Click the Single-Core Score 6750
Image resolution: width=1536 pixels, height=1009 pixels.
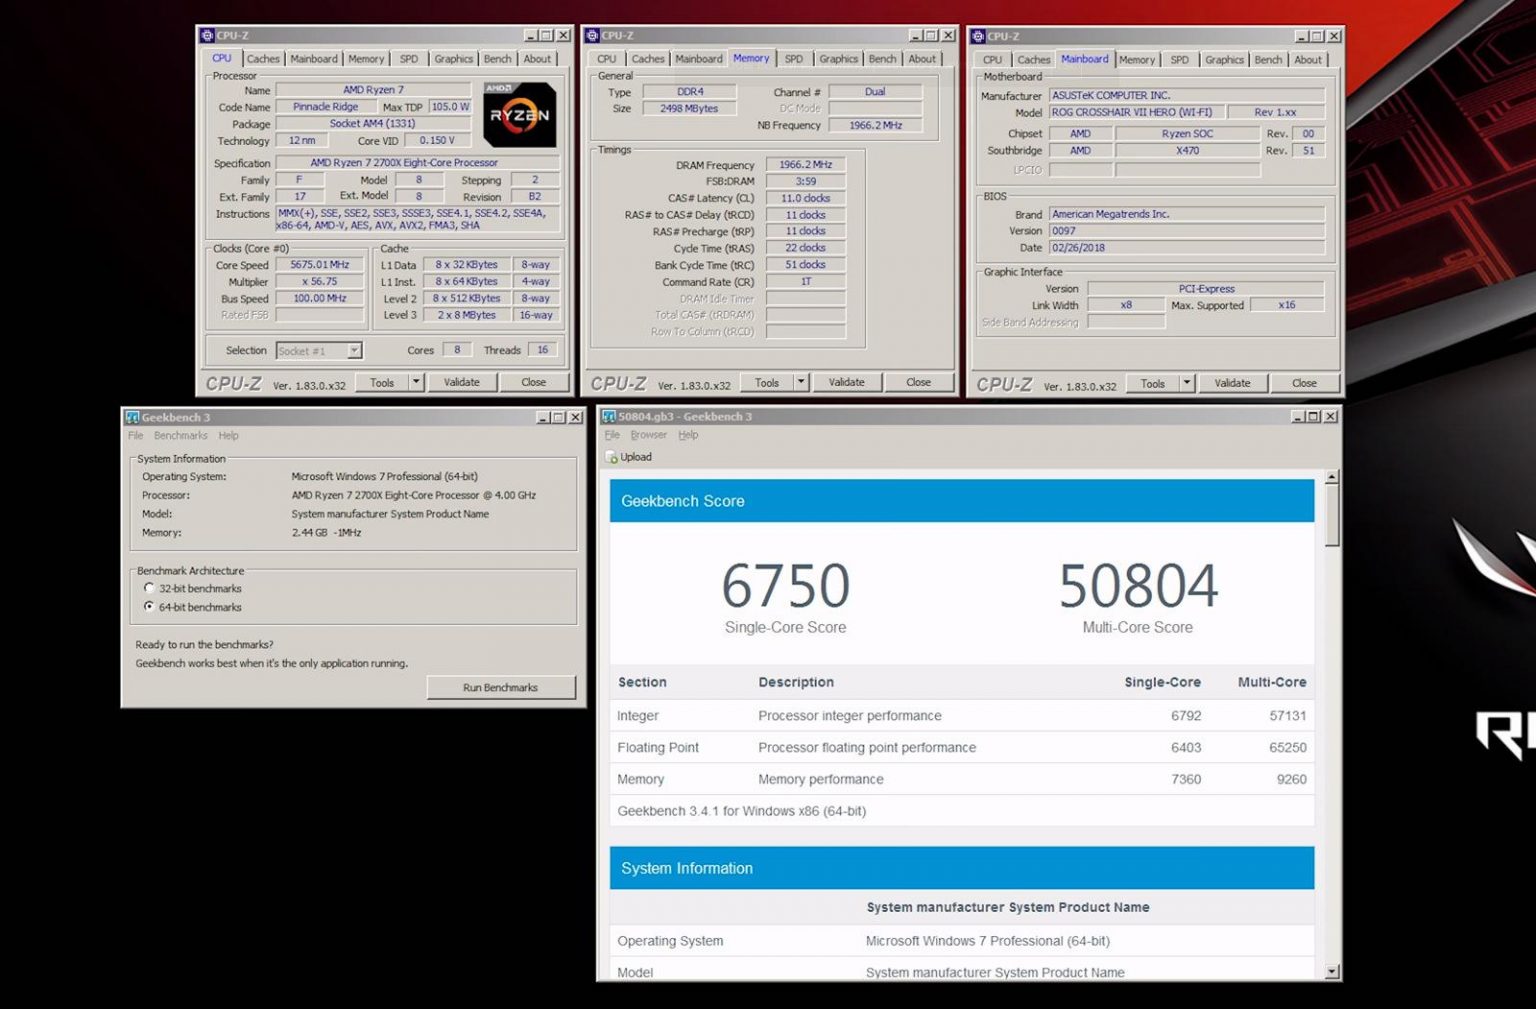(x=786, y=586)
